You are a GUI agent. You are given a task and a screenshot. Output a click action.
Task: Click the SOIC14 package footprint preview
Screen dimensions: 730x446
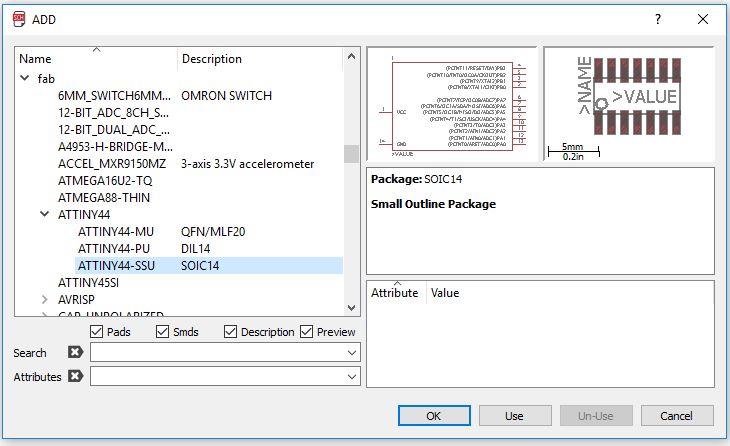coord(629,103)
